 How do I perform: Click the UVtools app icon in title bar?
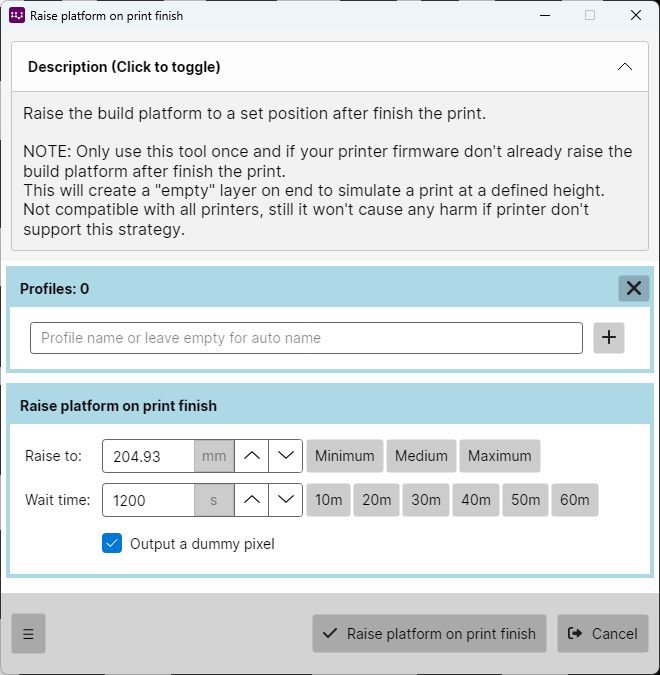point(17,16)
